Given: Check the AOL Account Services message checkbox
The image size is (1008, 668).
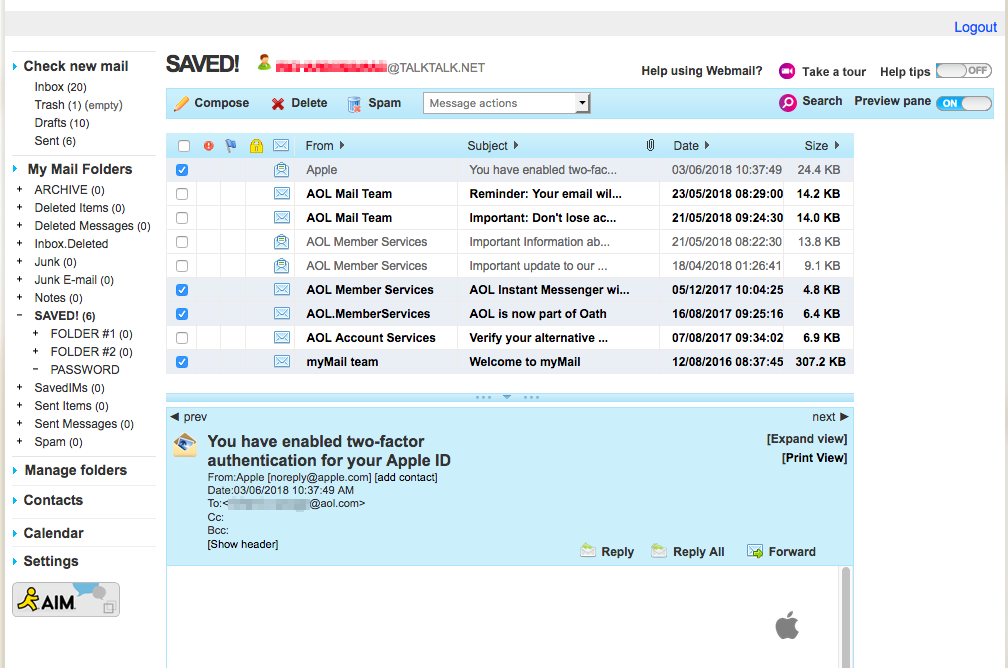Looking at the screenshot, I should click(x=182, y=338).
